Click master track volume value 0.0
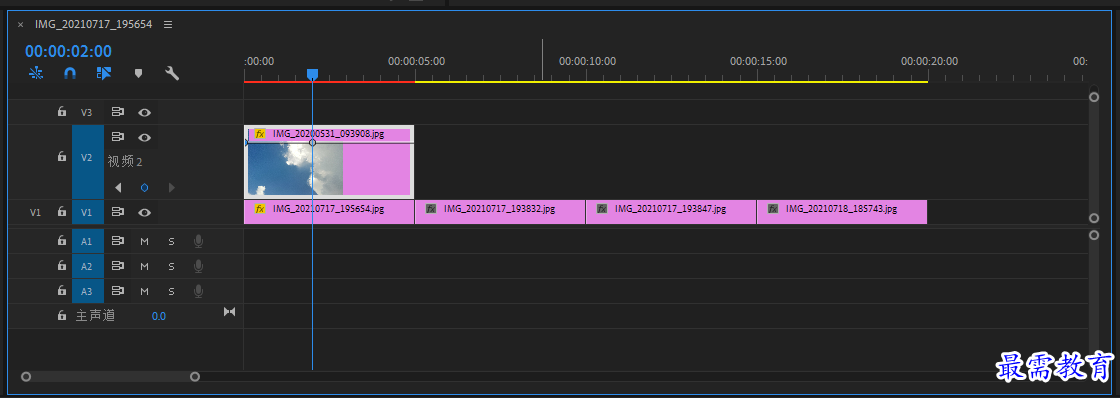This screenshot has width=1120, height=398. 159,316
